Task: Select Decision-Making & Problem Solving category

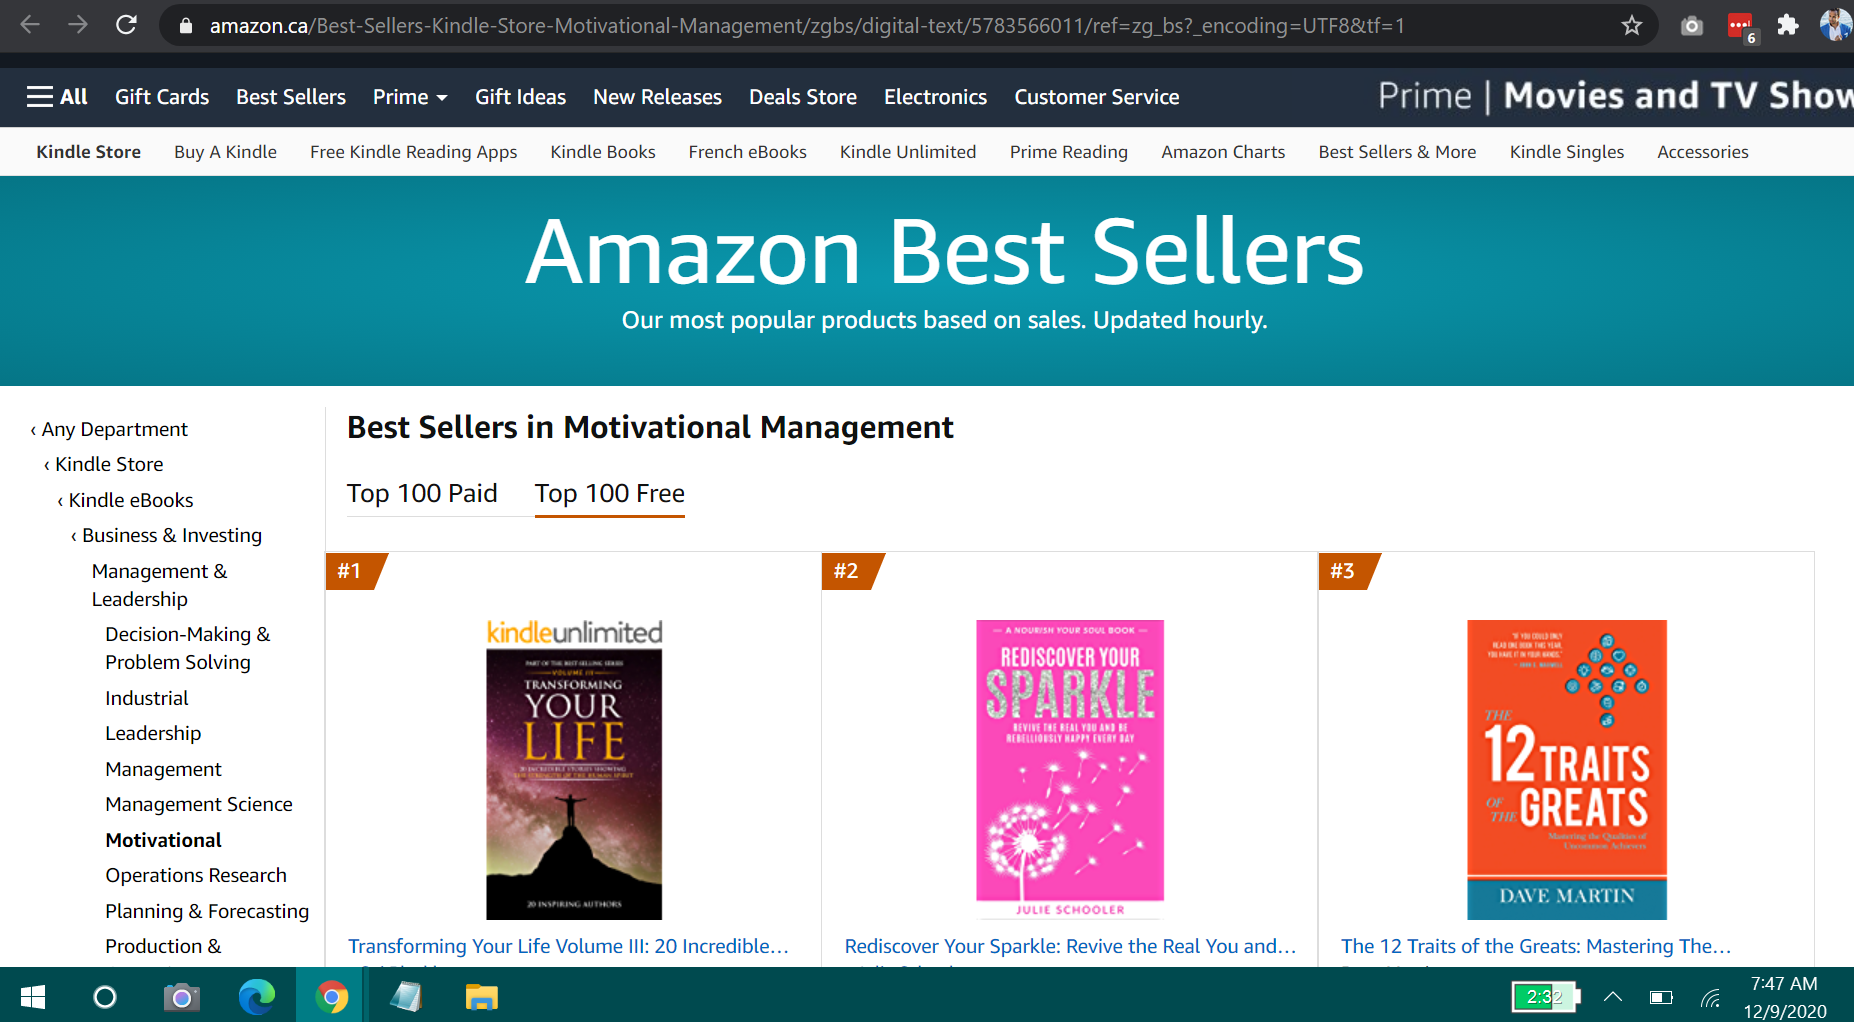Action: pos(188,648)
